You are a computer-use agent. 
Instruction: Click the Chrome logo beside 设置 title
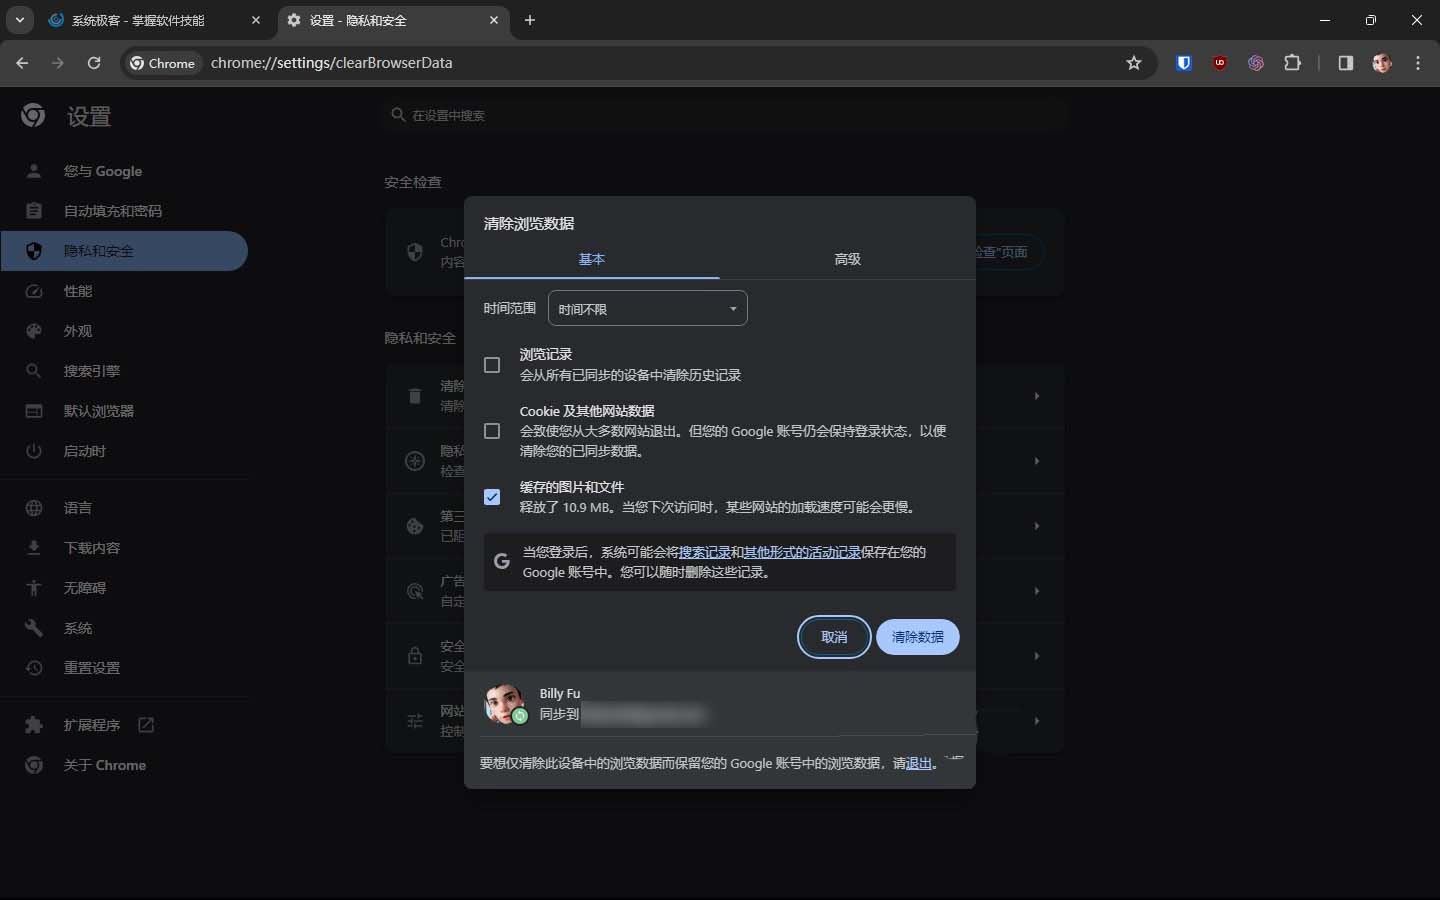[x=33, y=115]
